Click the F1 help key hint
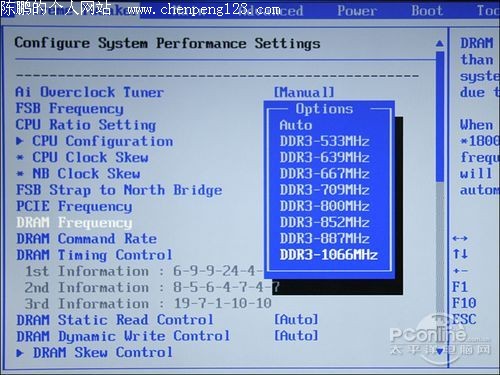 pyautogui.click(x=460, y=287)
